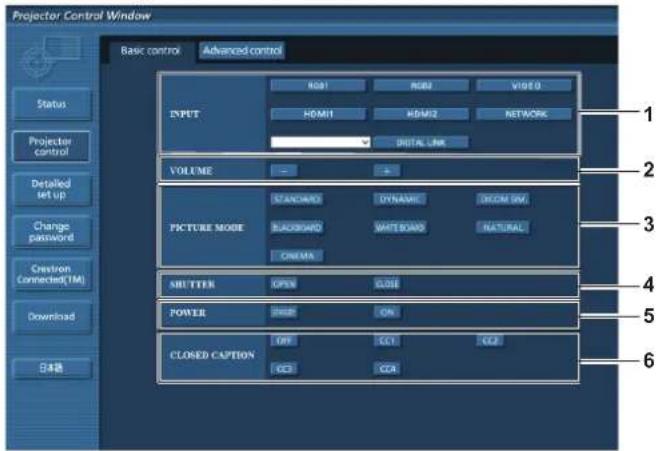Set picture mode to DYNAMIC
Screen dimensions: 659x451
pyautogui.click(x=400, y=199)
